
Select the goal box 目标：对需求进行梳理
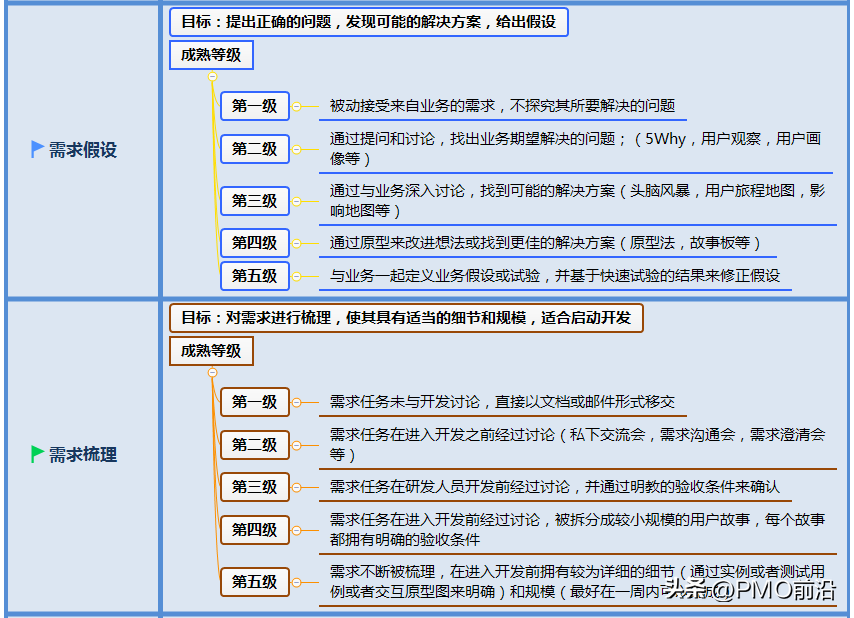[x=406, y=317]
